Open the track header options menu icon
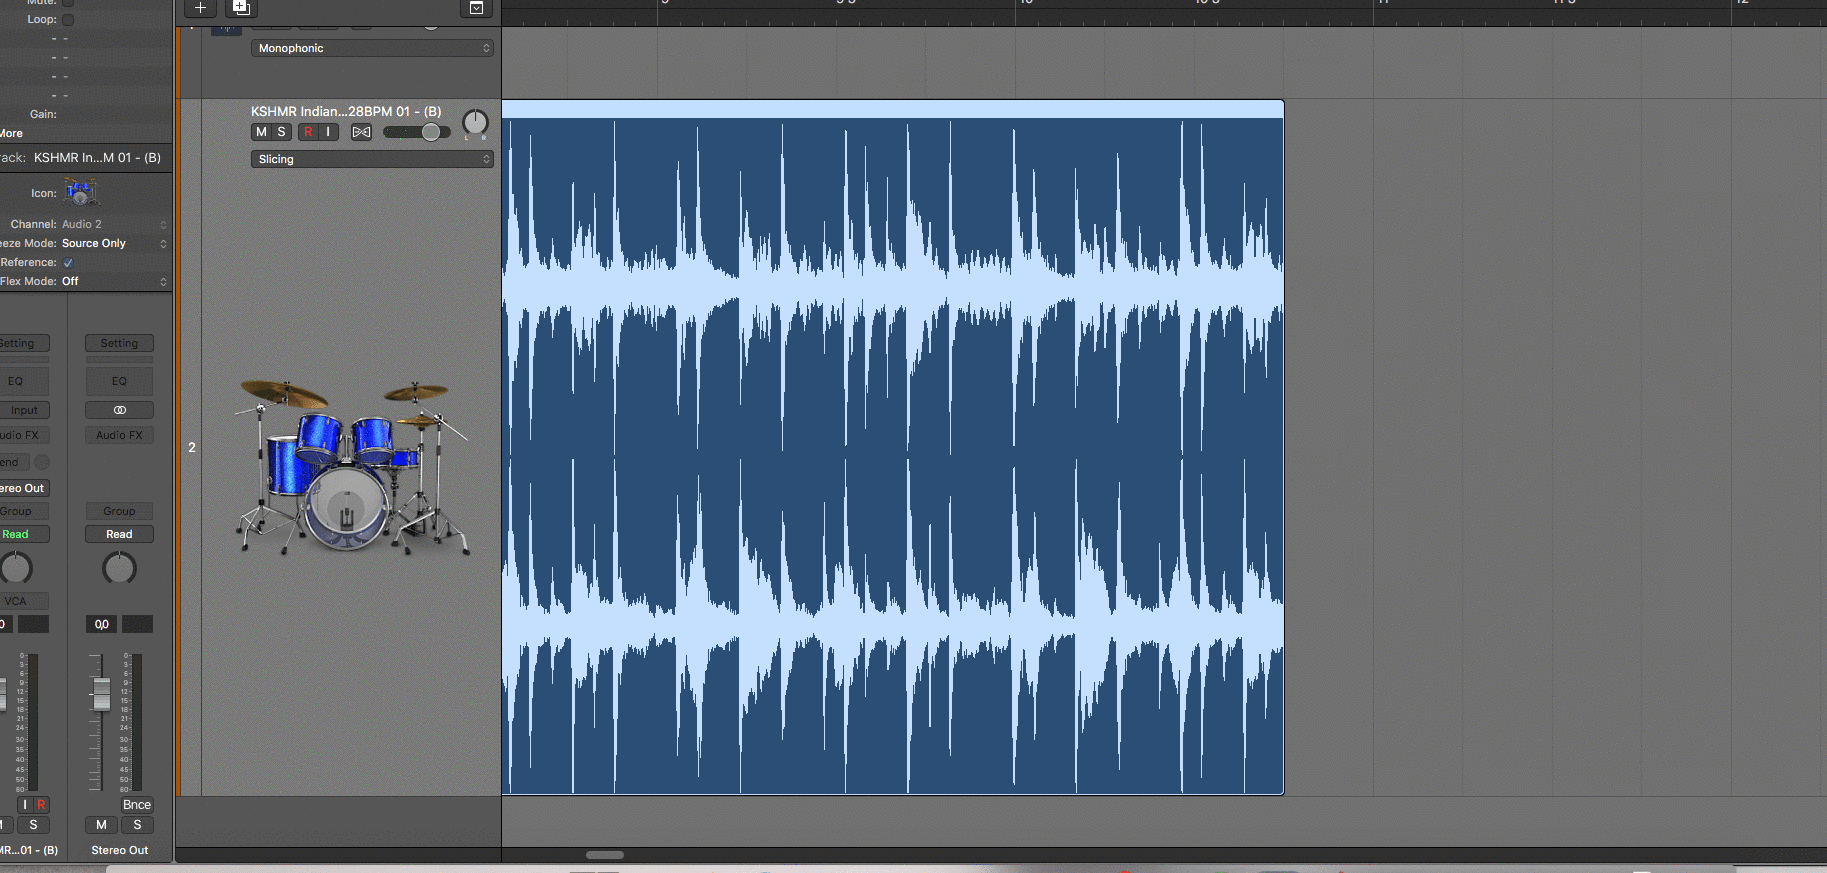1827x873 pixels. (476, 8)
